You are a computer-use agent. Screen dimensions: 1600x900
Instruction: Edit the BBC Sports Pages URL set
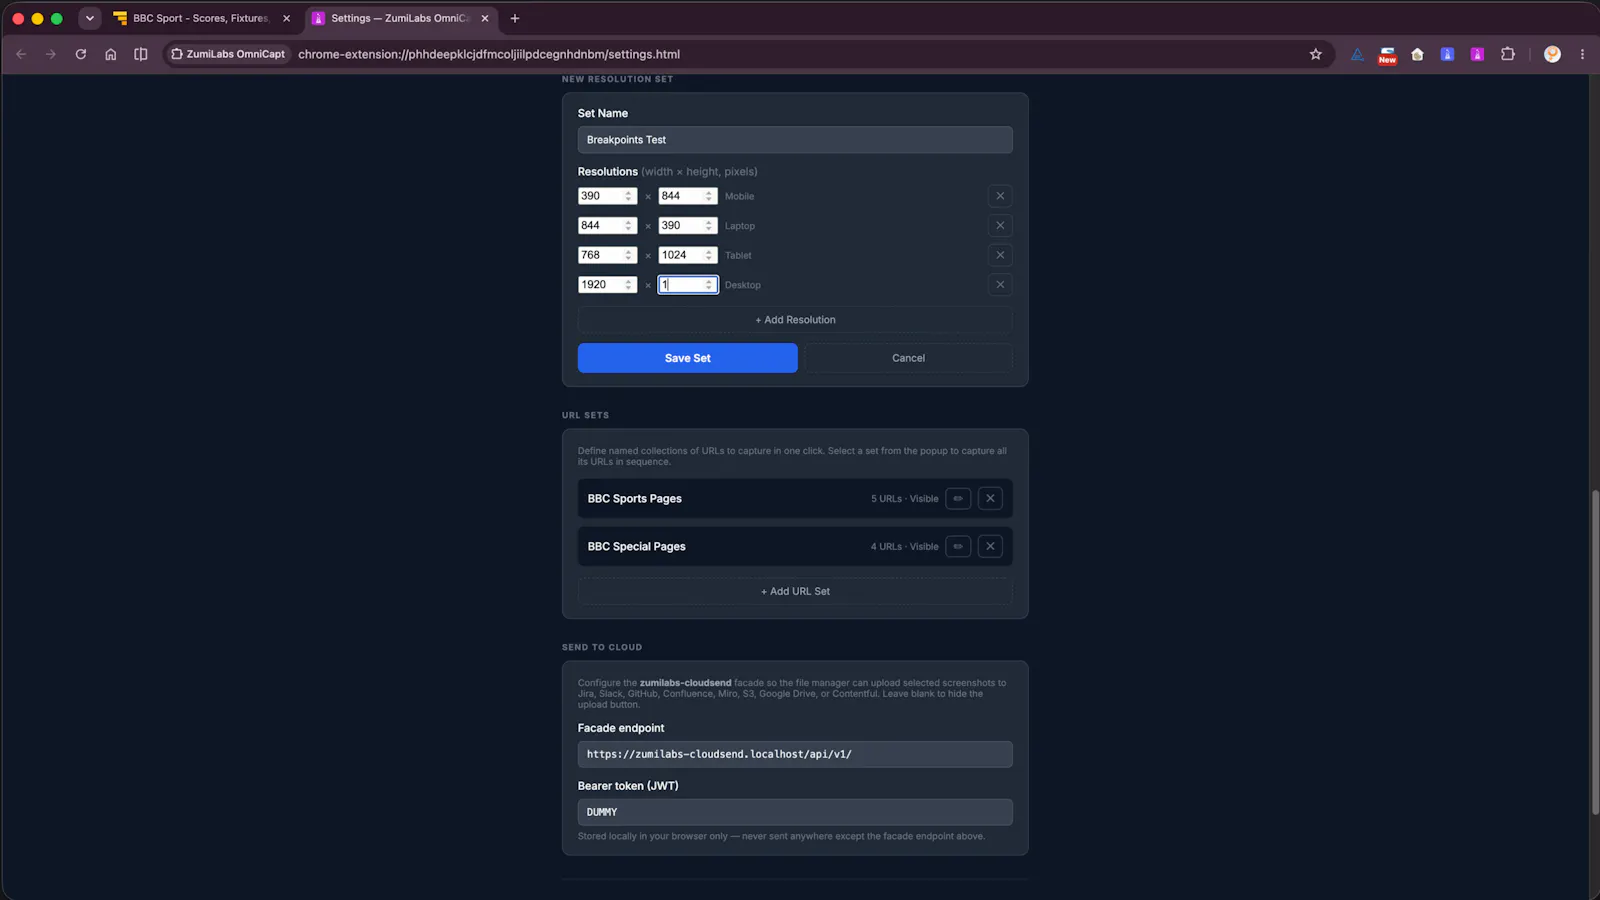[x=958, y=498]
